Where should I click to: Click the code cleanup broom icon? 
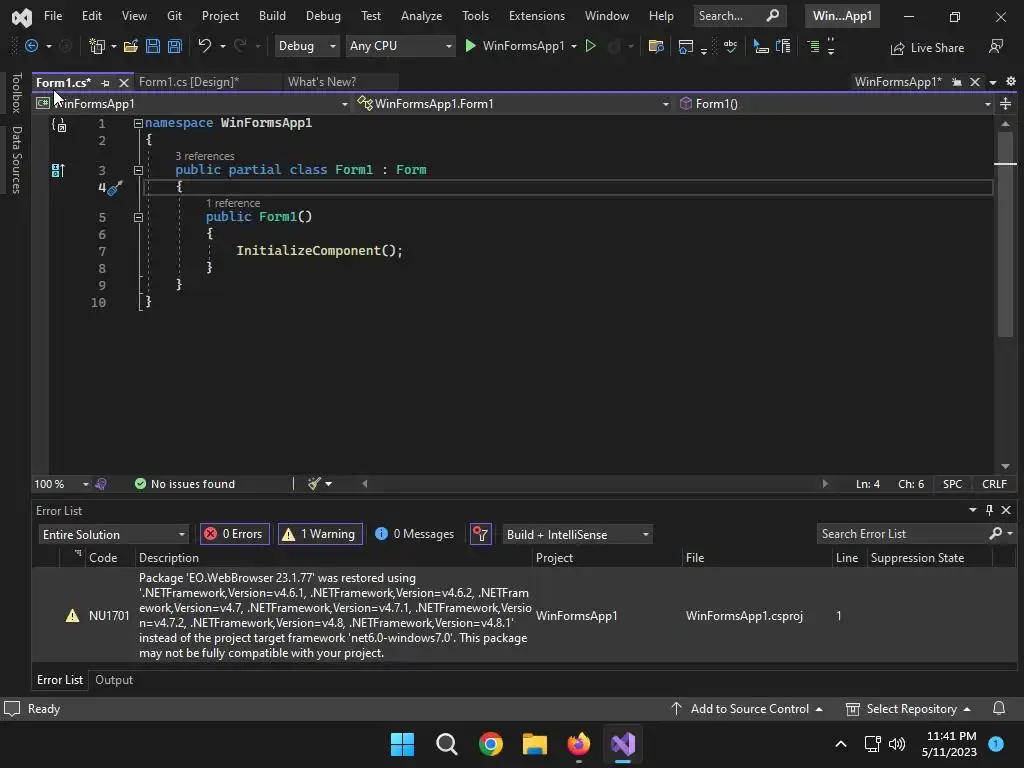tap(315, 484)
